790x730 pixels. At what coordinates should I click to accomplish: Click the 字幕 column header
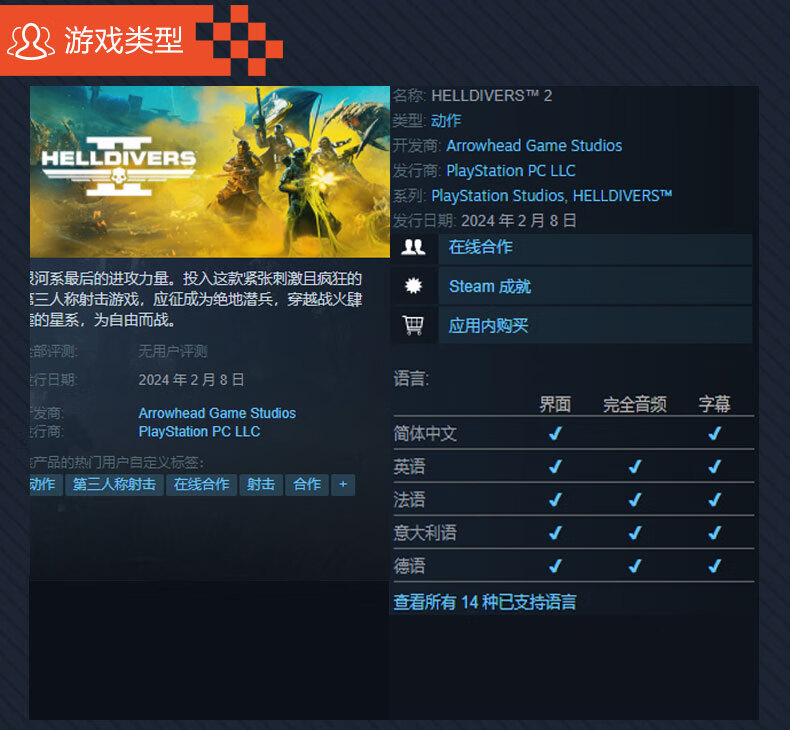click(714, 404)
